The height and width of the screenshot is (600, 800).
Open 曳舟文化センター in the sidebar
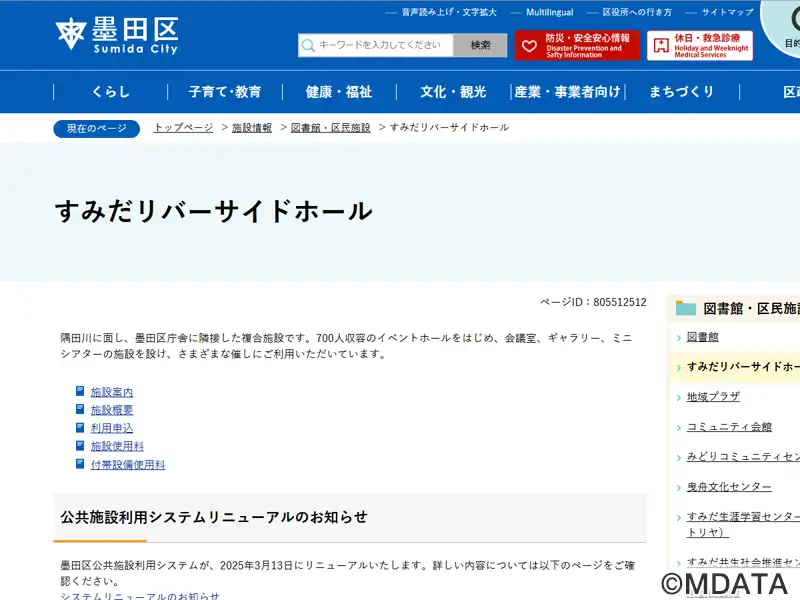[x=729, y=487]
